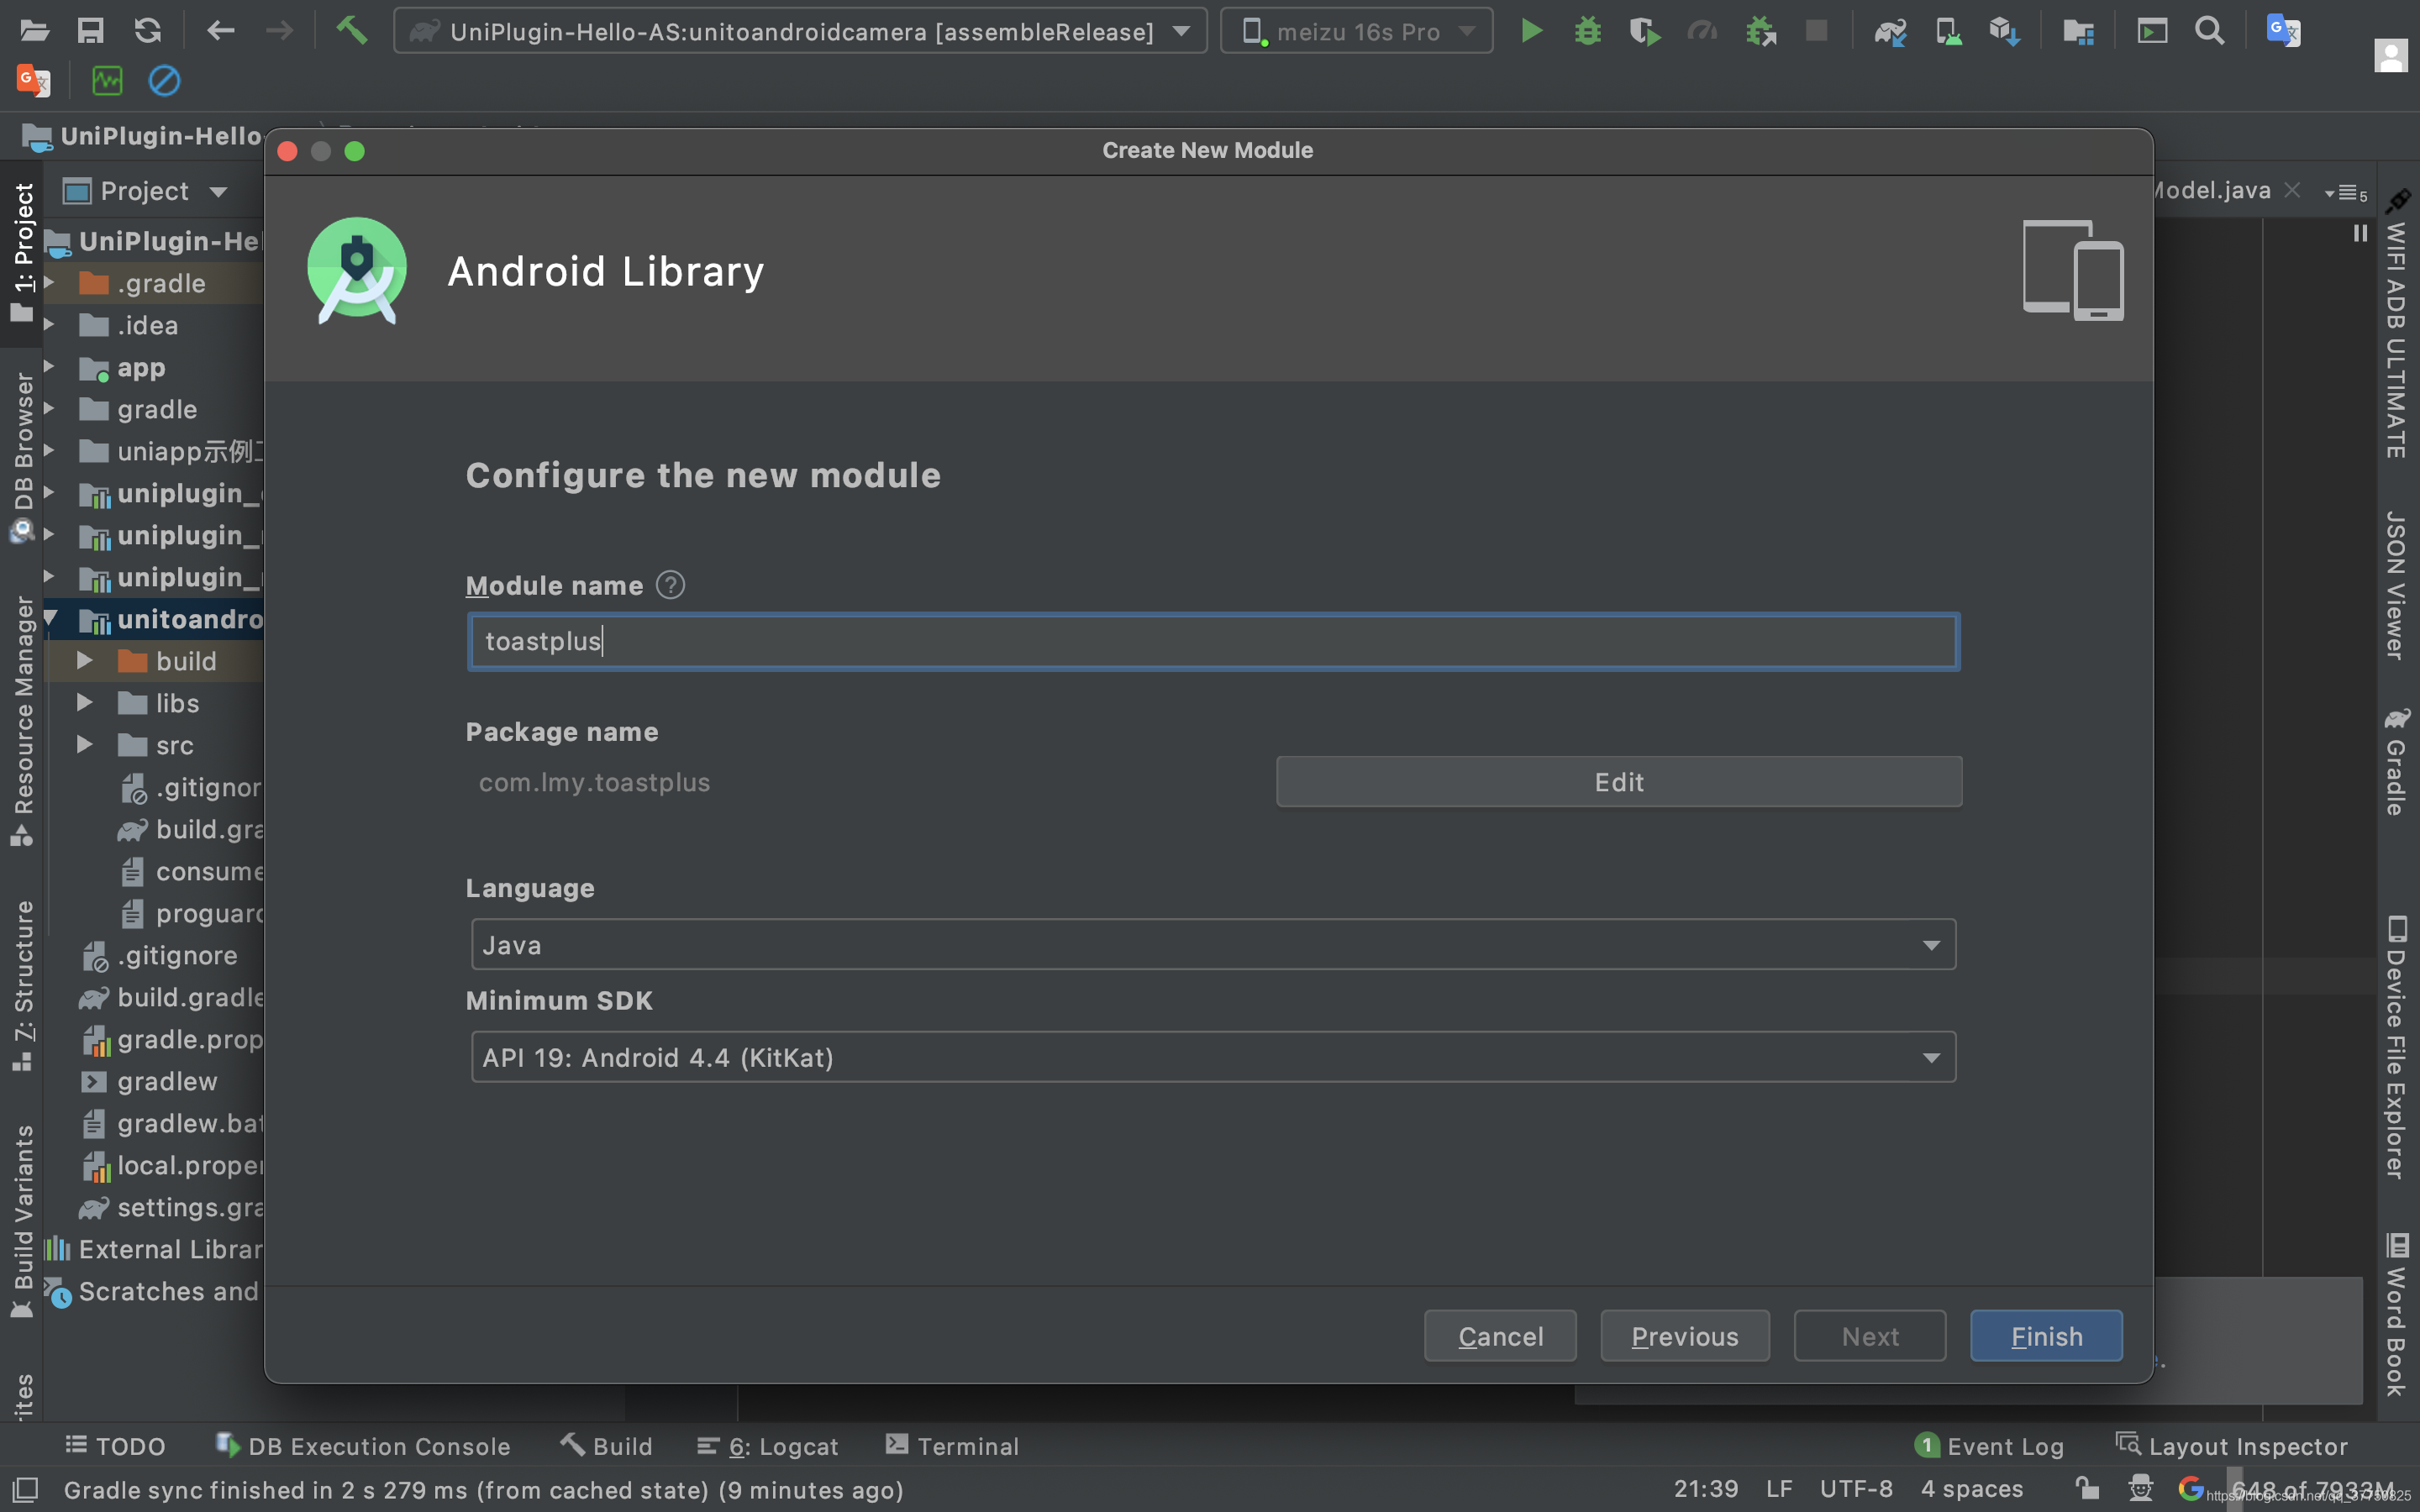Open the Minimum SDK dropdown
The image size is (2420, 1512).
click(x=1213, y=1057)
